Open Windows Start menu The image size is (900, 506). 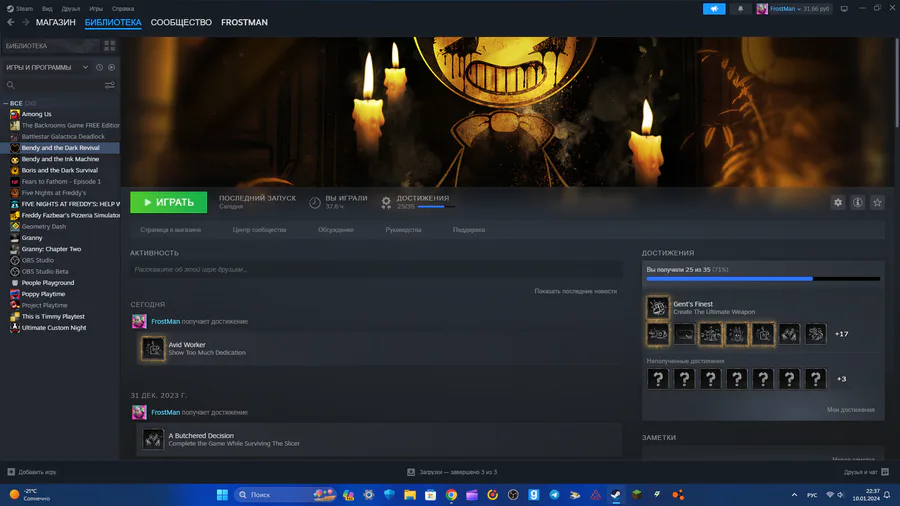coord(222,495)
